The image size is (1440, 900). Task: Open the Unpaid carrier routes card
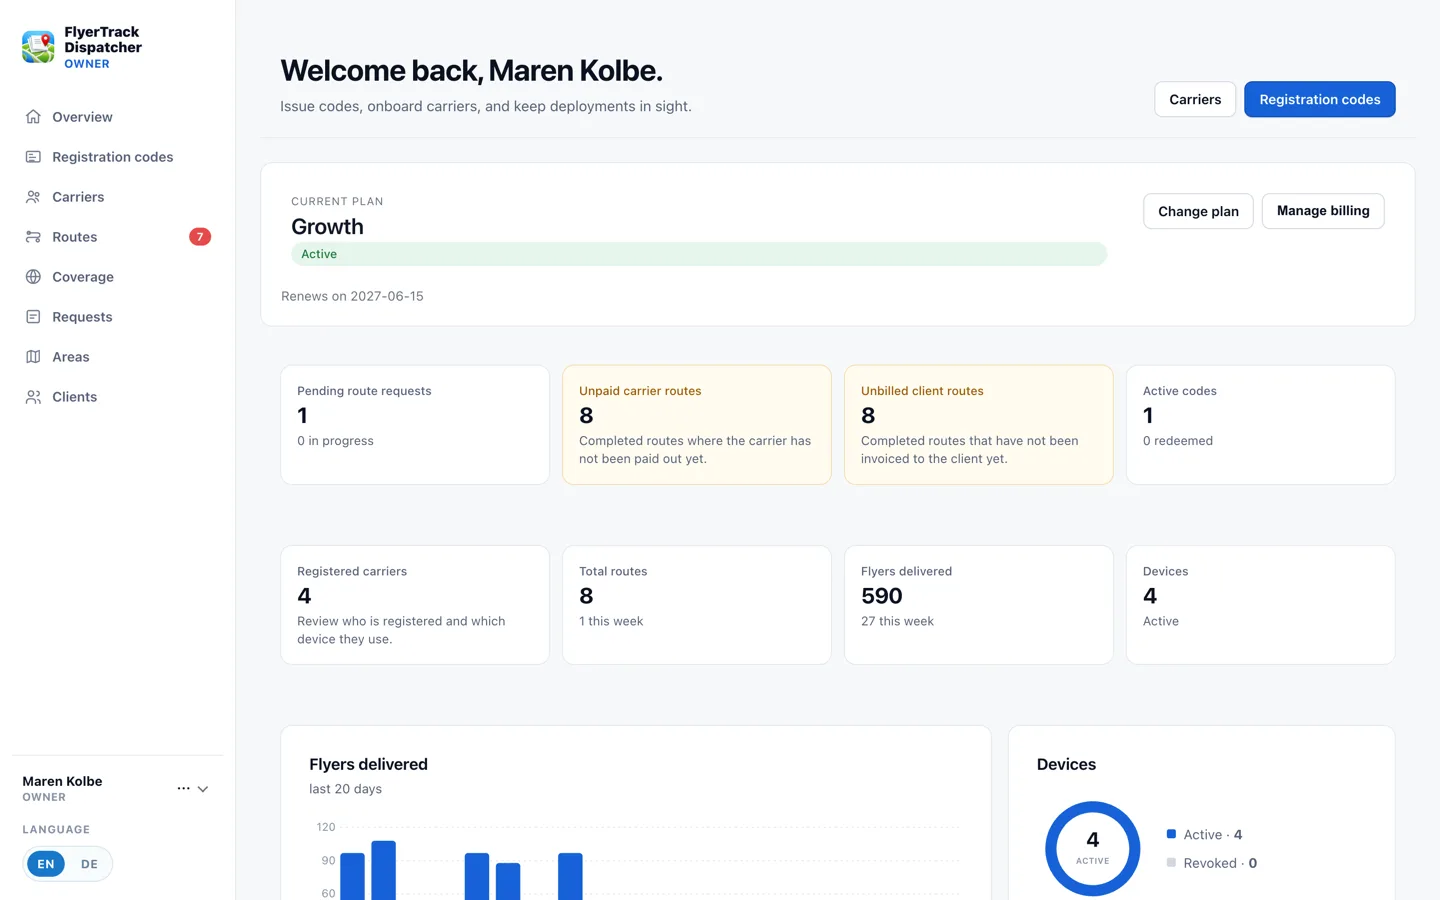click(x=697, y=425)
